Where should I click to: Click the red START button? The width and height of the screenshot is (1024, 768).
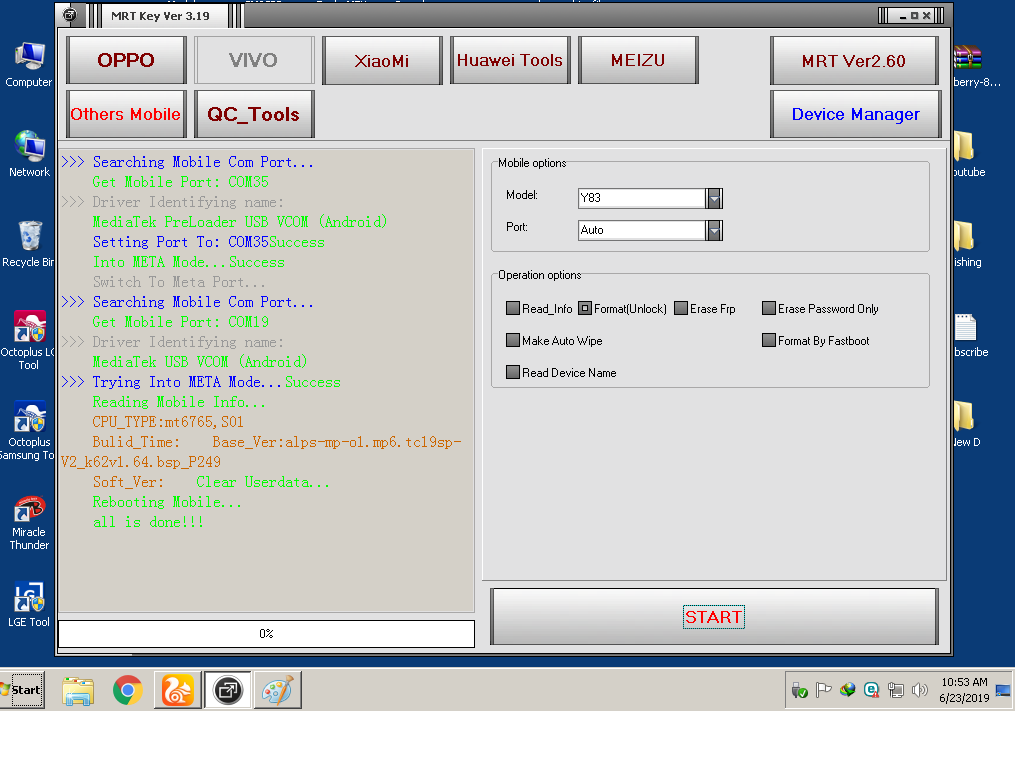tap(714, 616)
